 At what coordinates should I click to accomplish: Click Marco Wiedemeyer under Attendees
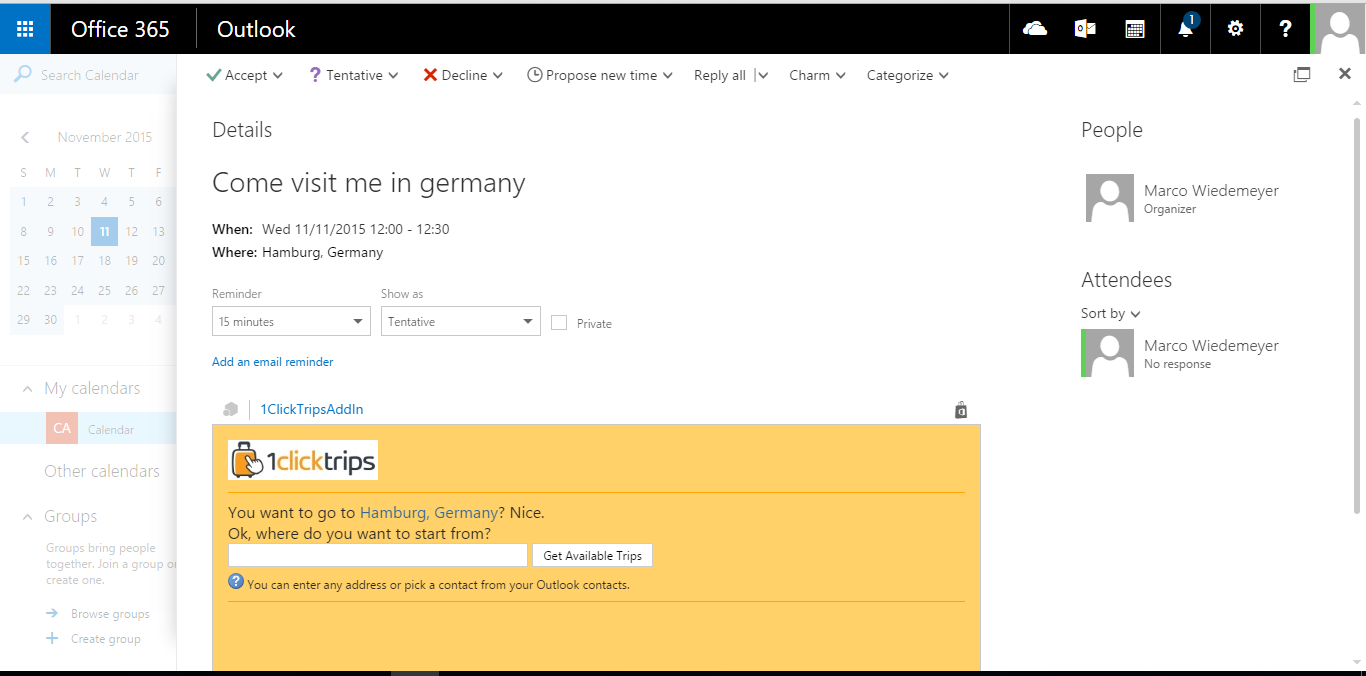pyautogui.click(x=1211, y=345)
